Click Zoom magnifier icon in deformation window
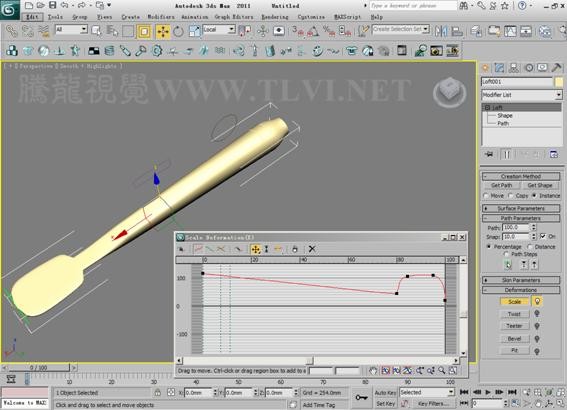The image size is (567, 410). (442, 371)
